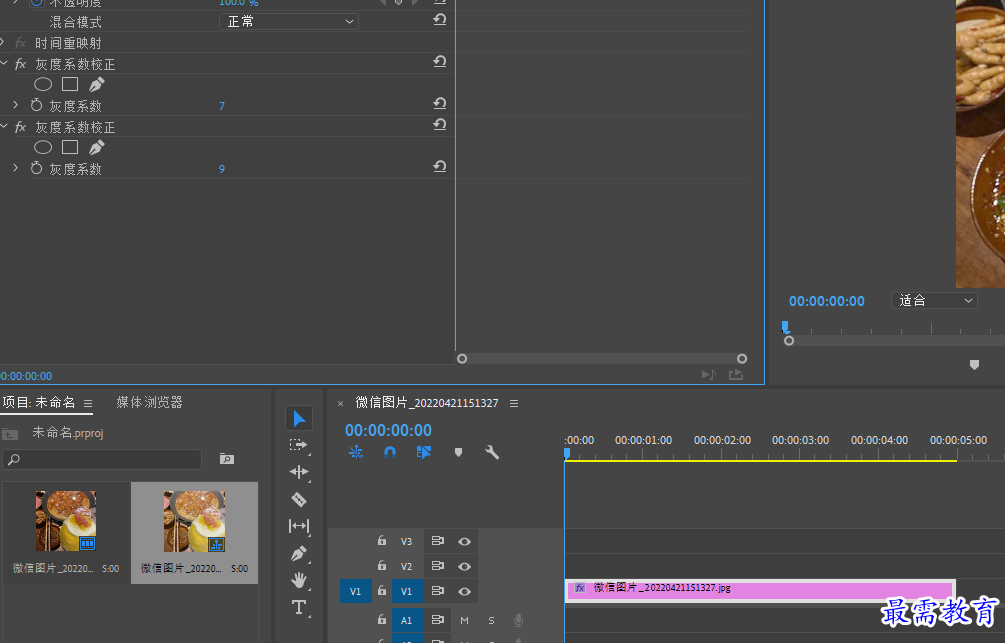The image size is (1005, 643).
Task: Toggle animation stopwatch for gamma 9
Action: tap(37, 168)
